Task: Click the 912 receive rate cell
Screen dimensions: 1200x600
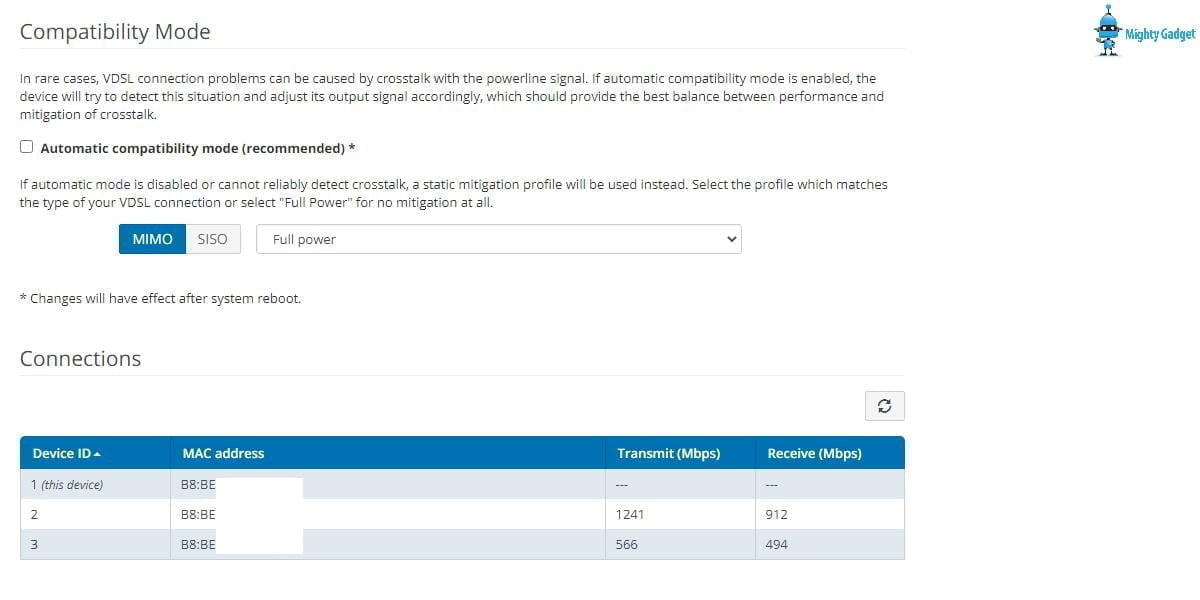Action: point(777,514)
